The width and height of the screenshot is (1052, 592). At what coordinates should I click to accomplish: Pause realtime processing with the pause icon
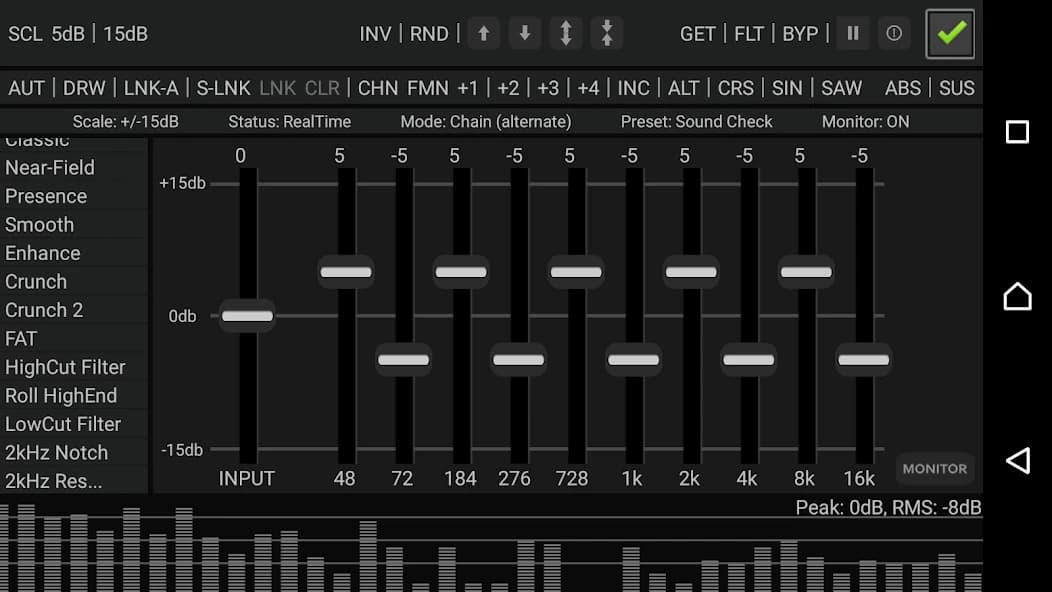(x=852, y=33)
